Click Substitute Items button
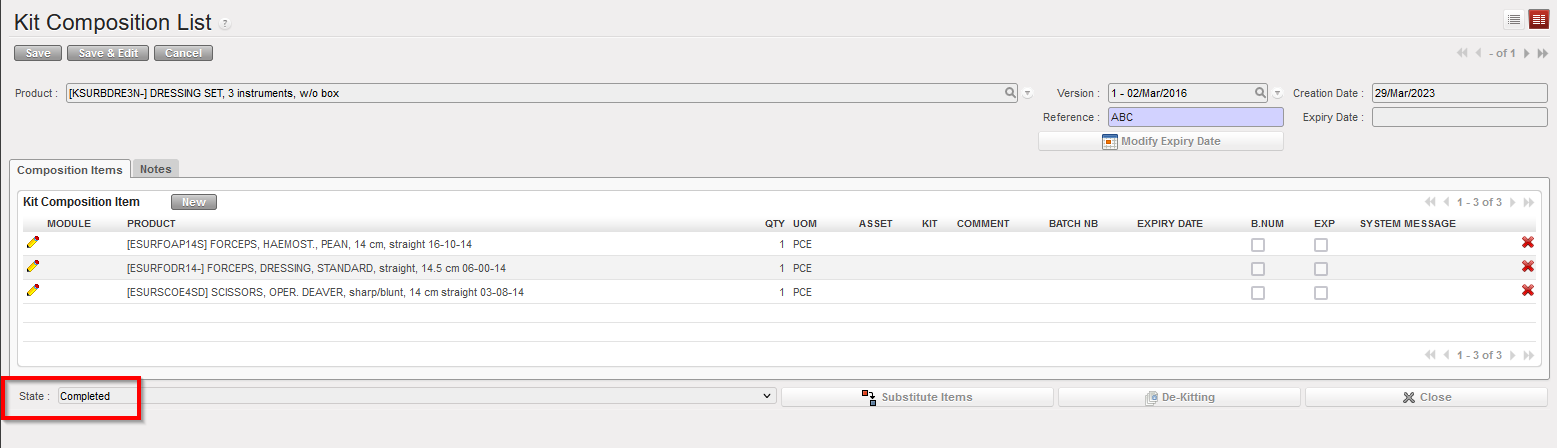The width and height of the screenshot is (1557, 448). tap(917, 397)
